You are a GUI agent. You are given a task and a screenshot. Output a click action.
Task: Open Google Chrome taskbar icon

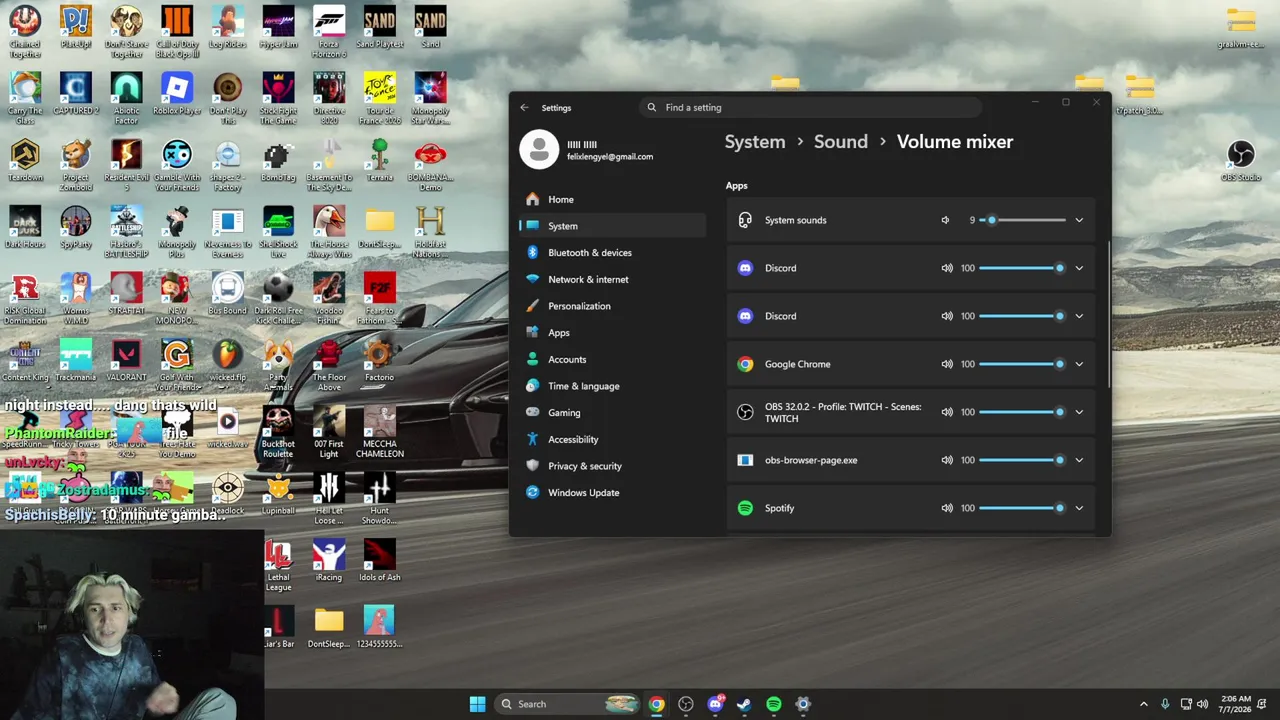656,704
